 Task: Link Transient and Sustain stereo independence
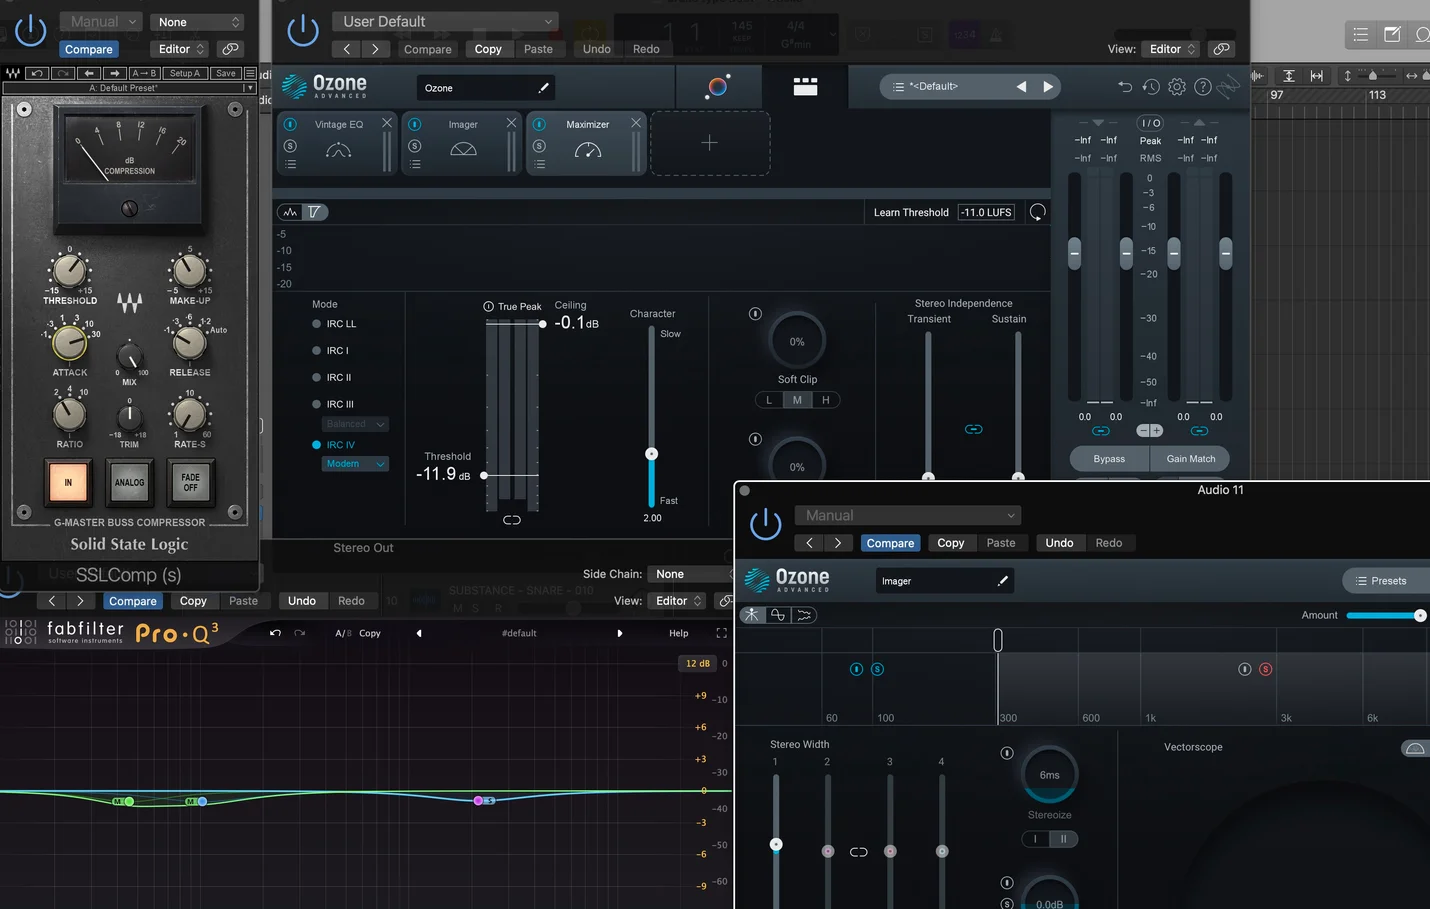click(x=973, y=429)
